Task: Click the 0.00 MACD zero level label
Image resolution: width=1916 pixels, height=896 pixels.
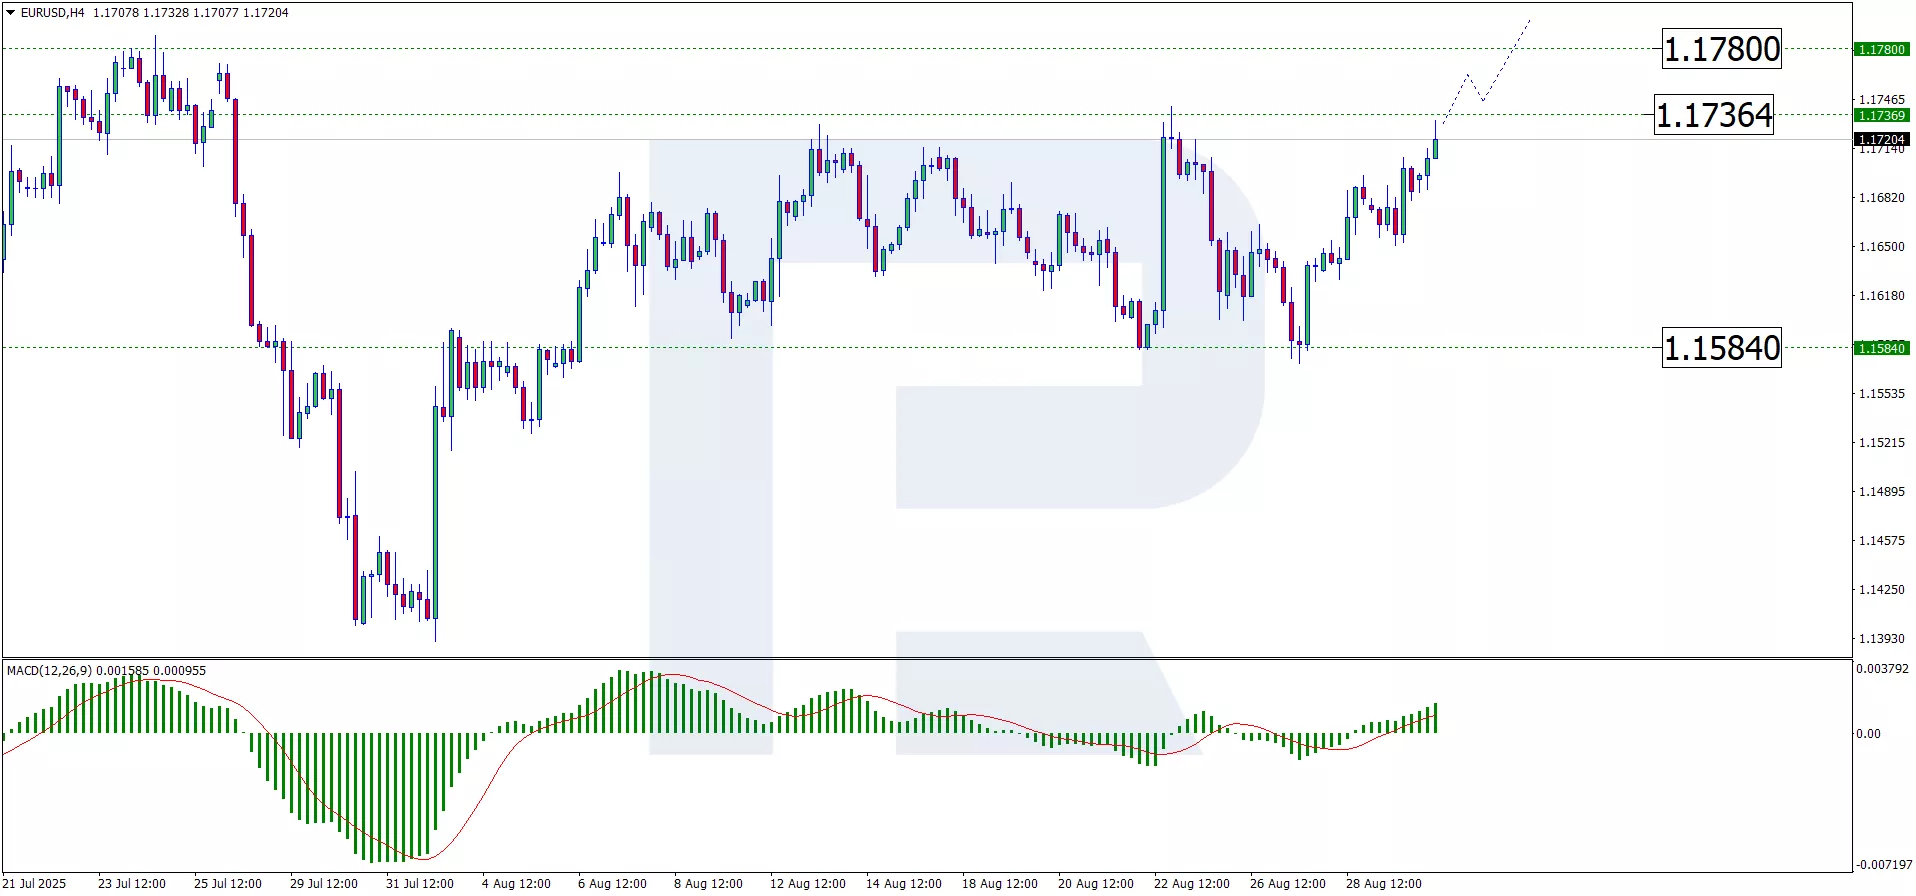Action: pos(1868,734)
